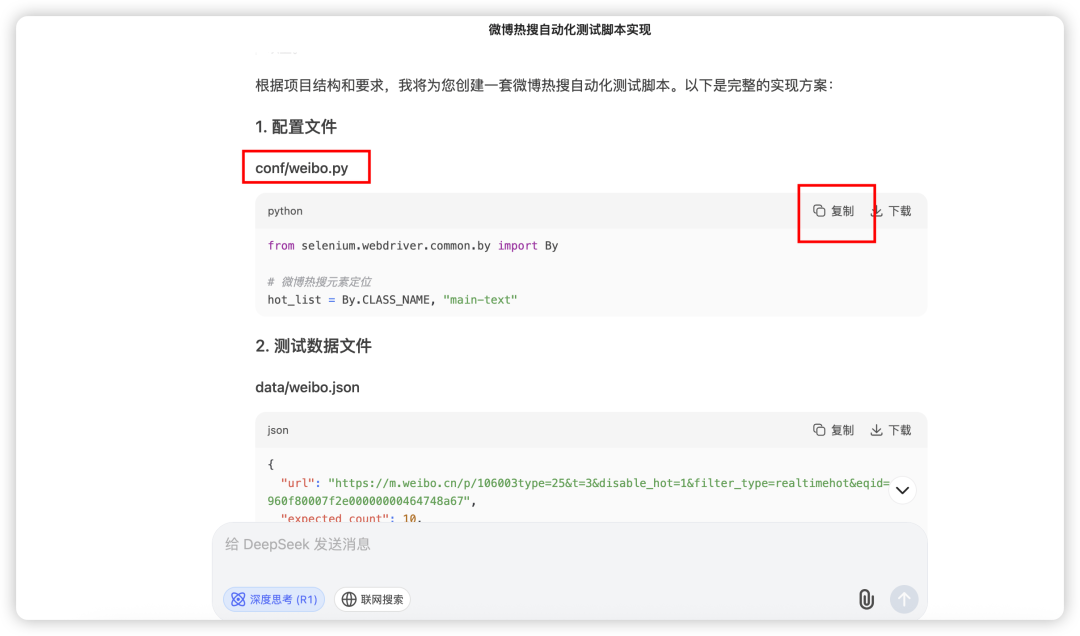This screenshot has width=1080, height=636.
Task: Toggle 联网搜索 web search on
Action: click(x=372, y=599)
